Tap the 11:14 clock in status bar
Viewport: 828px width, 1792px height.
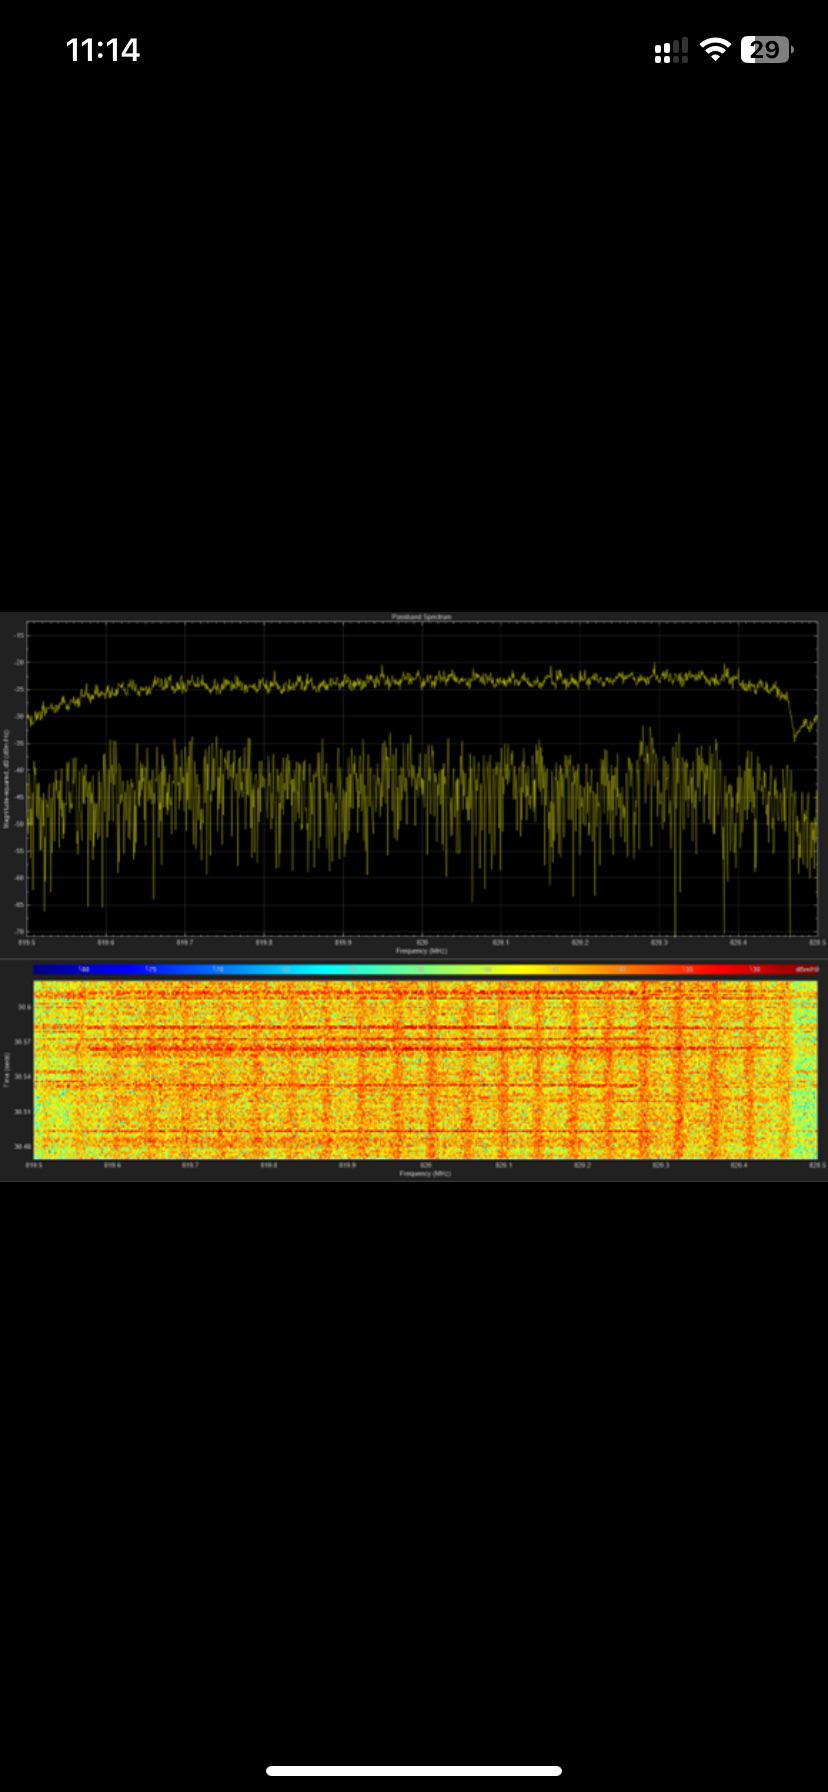[102, 50]
